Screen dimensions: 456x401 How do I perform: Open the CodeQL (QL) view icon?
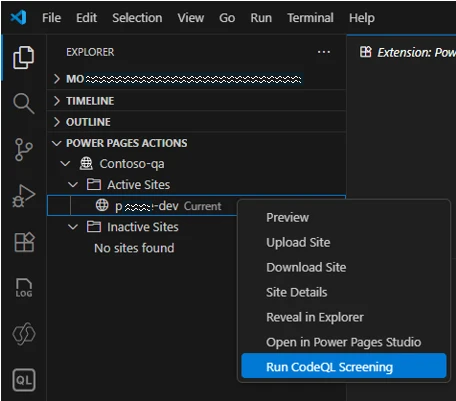pos(24,380)
